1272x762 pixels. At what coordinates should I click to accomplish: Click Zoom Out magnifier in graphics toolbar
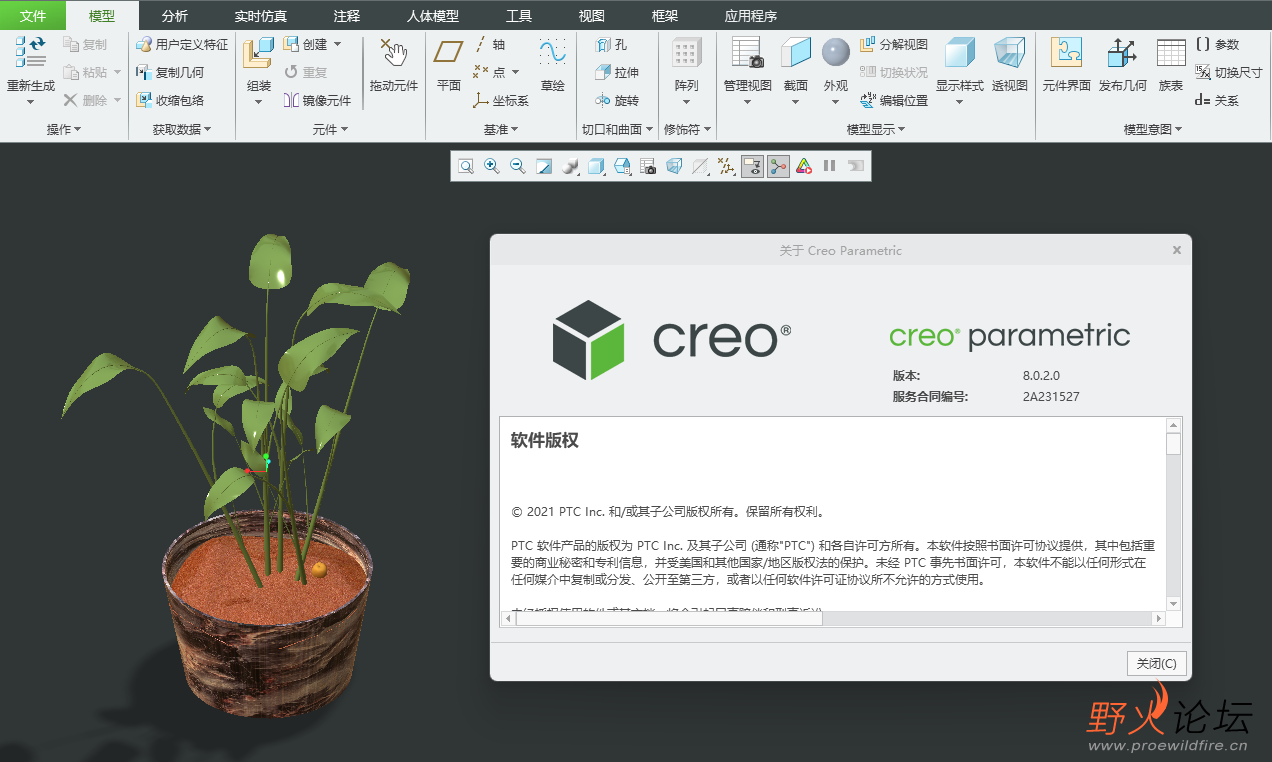tap(518, 166)
